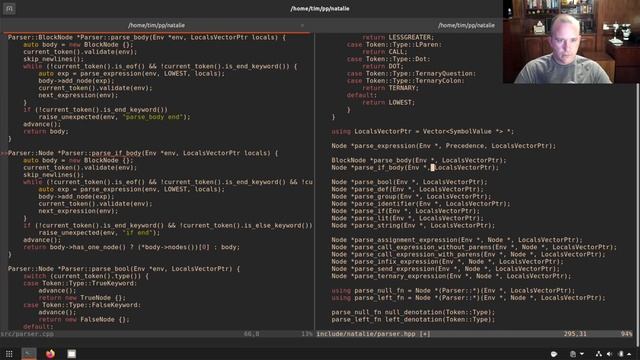This screenshot has width=640, height=360.
Task: Click the webcam video overlay
Action: click(x=571, y=42)
